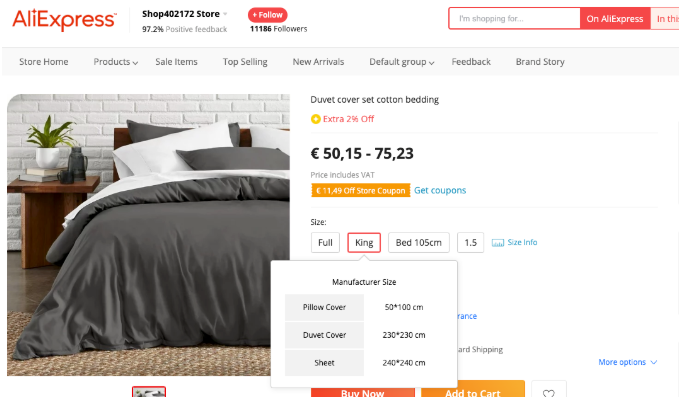Select the Full size option
The height and width of the screenshot is (401, 682).
tap(325, 243)
